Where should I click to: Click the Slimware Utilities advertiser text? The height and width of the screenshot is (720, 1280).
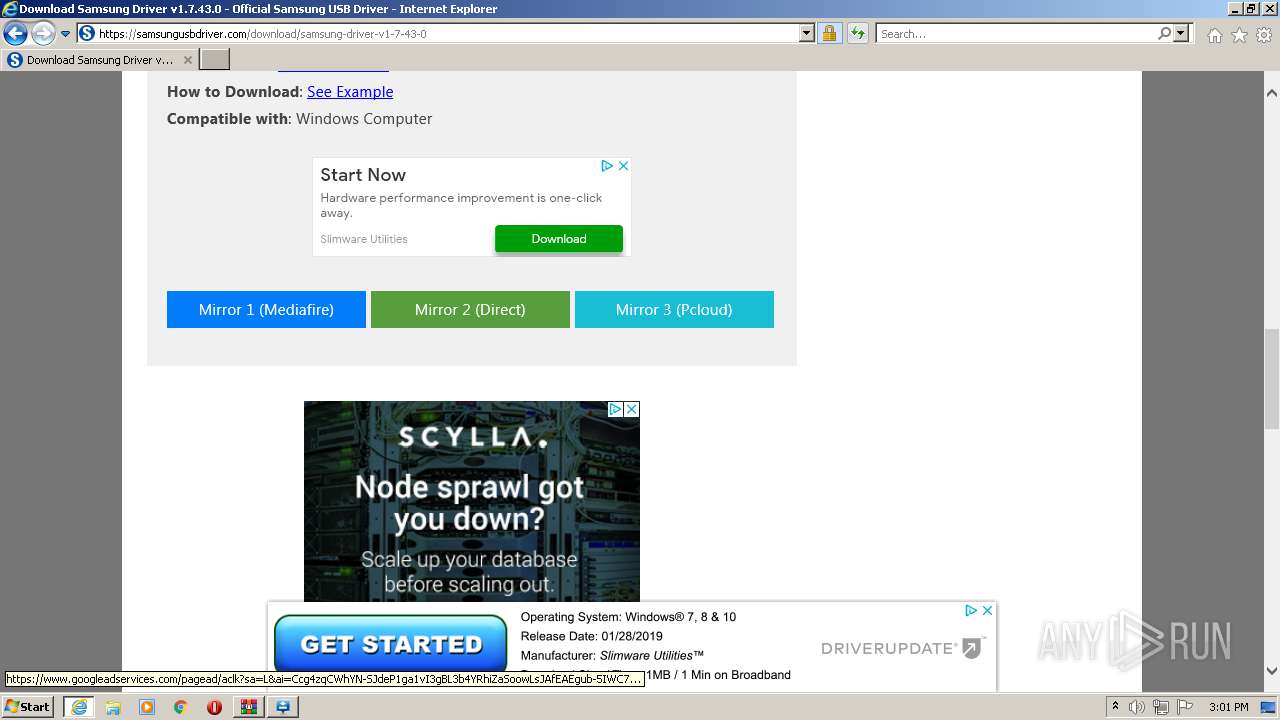click(364, 239)
